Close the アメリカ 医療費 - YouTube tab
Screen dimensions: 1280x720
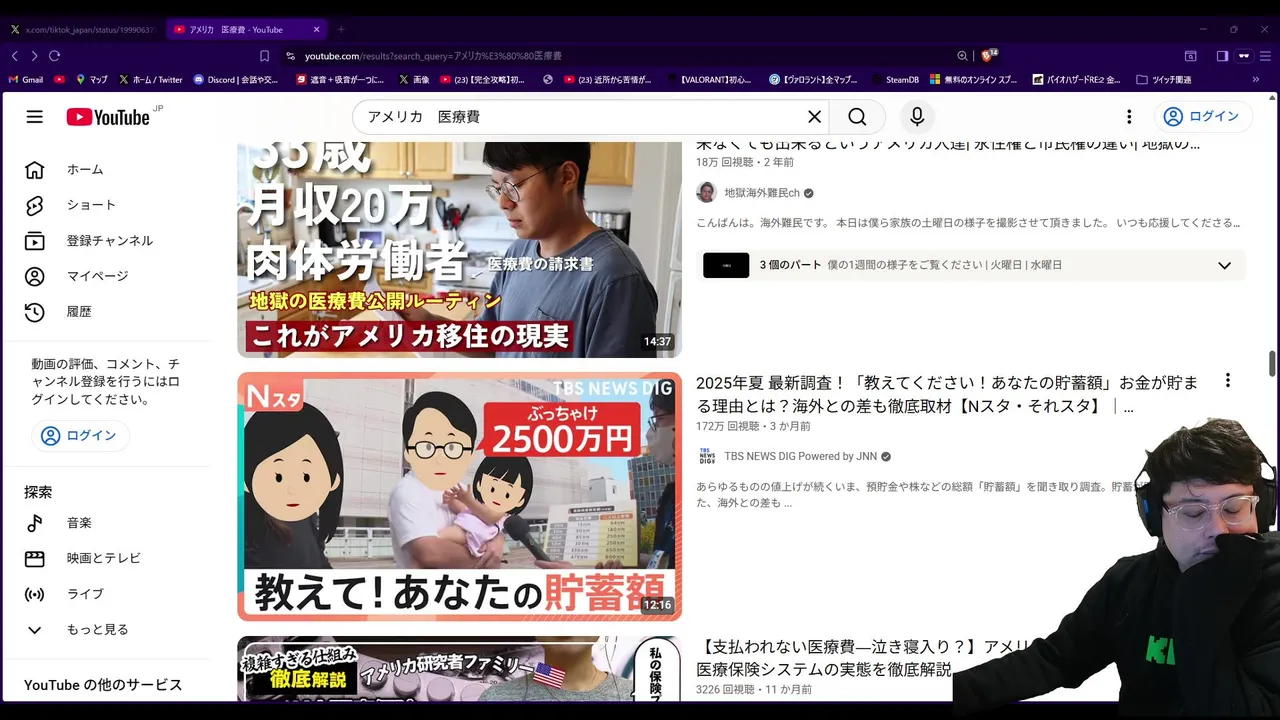pos(317,30)
